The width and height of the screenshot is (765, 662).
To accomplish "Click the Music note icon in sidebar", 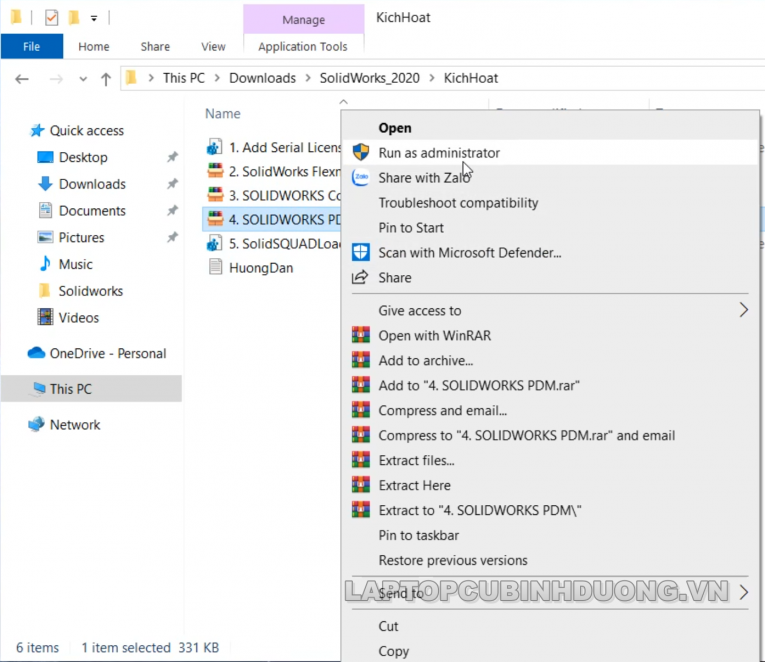I will tap(45, 263).
